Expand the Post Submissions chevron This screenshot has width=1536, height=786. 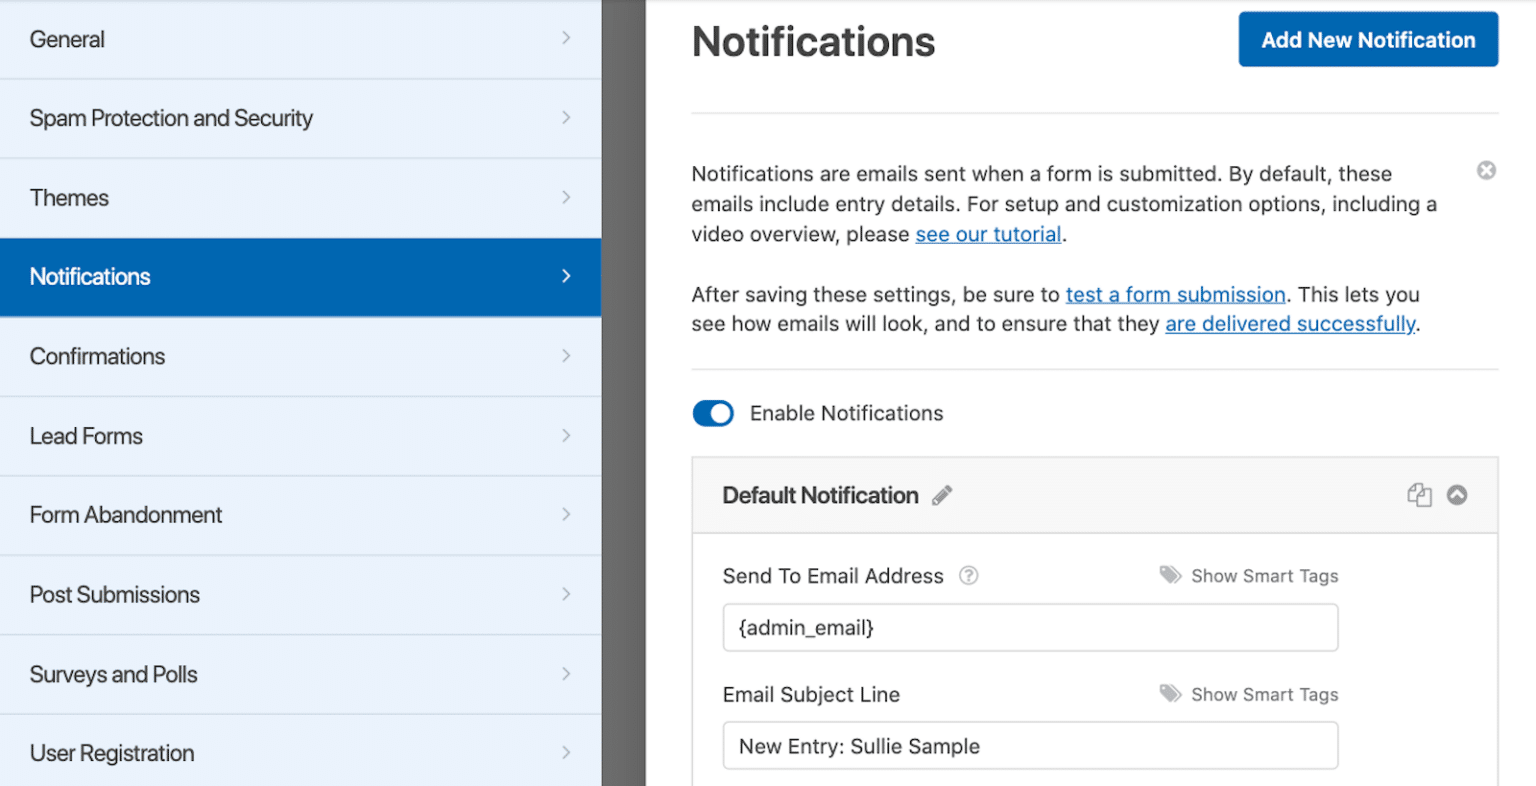[x=566, y=594]
